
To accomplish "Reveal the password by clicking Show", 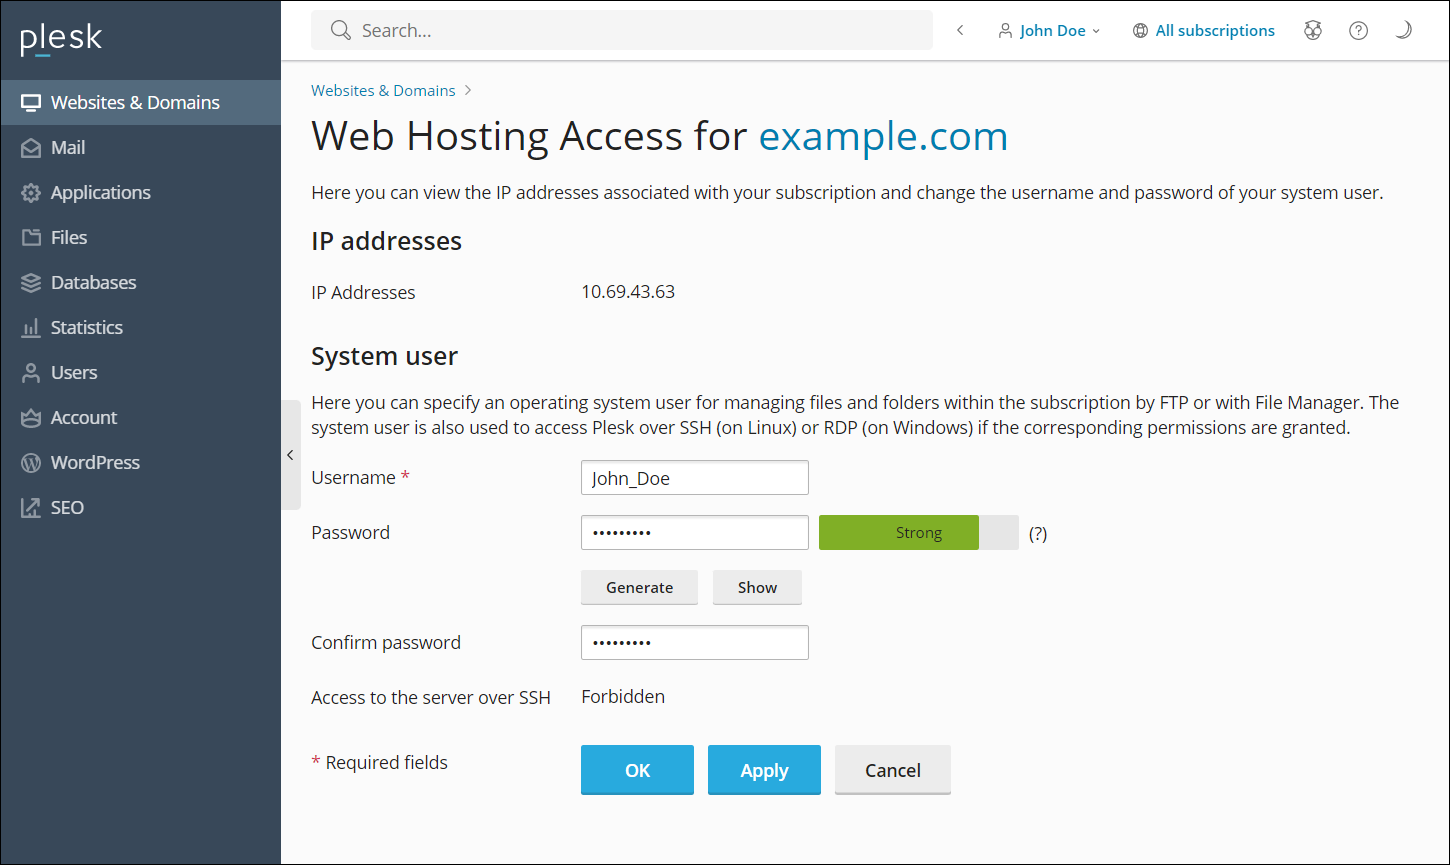I will [x=757, y=587].
